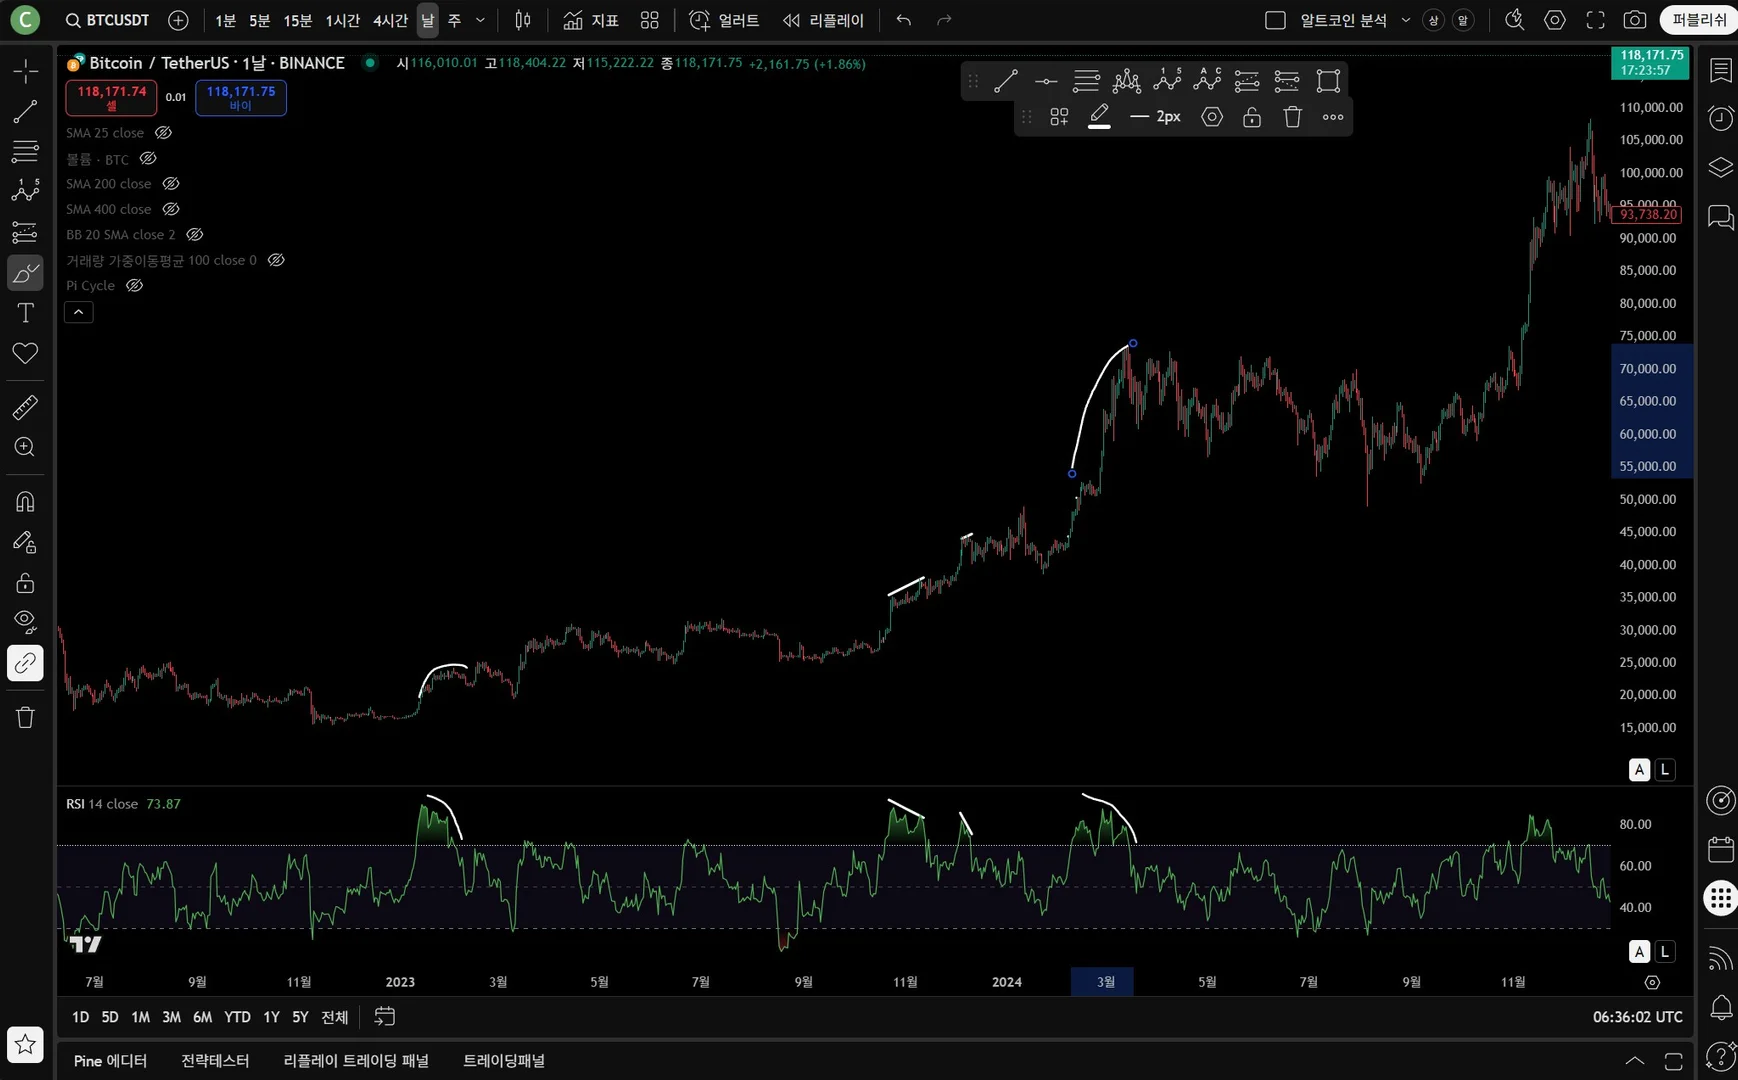Image resolution: width=1738 pixels, height=1080 pixels.
Task: Click the blue buy 바이 button
Action: [x=241, y=97]
